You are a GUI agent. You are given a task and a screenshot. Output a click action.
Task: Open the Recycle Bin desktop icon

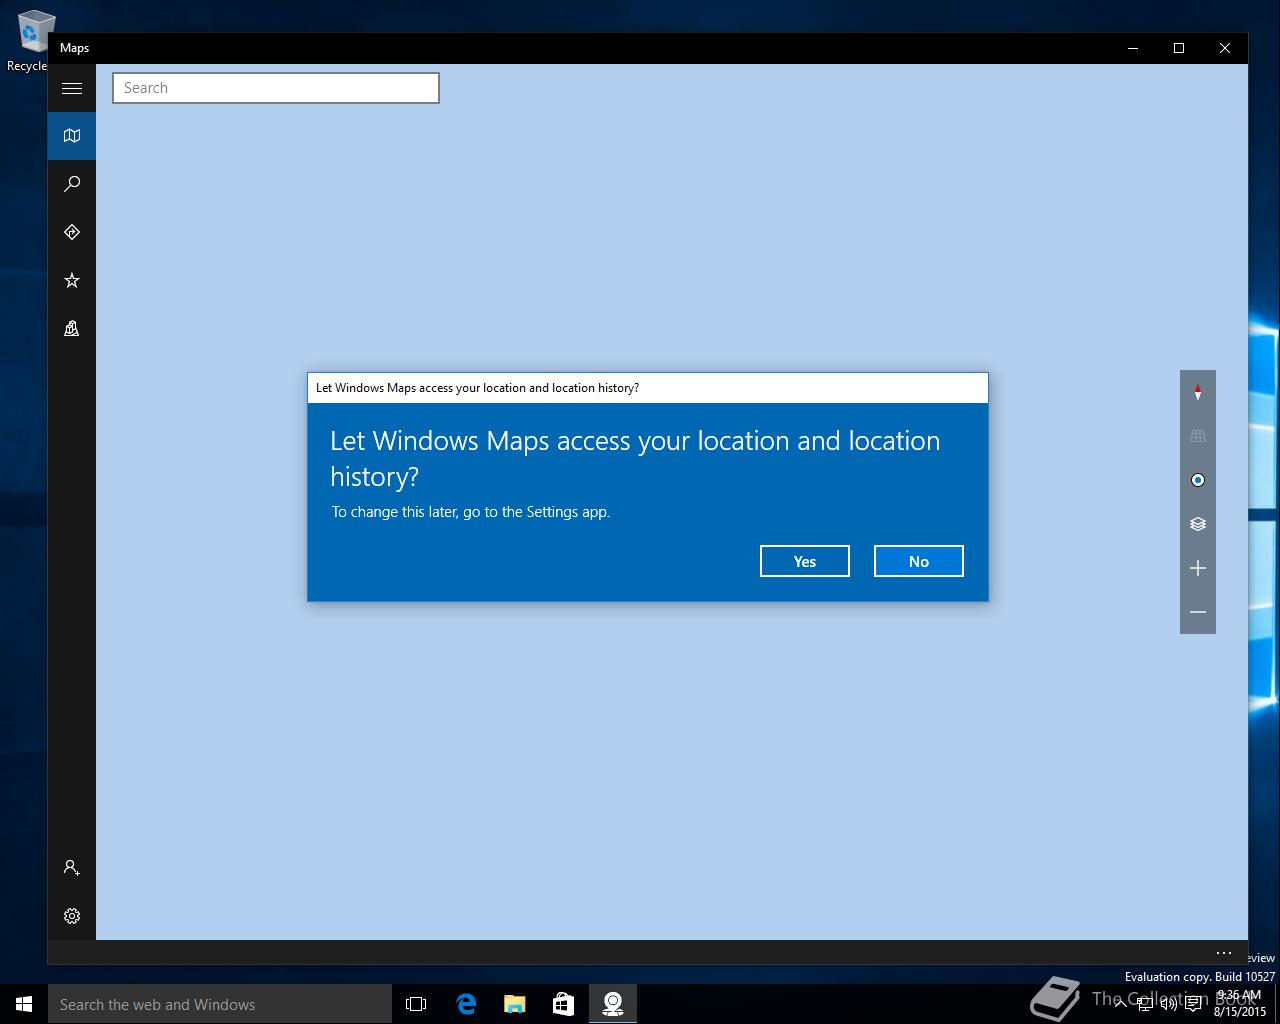[30, 40]
